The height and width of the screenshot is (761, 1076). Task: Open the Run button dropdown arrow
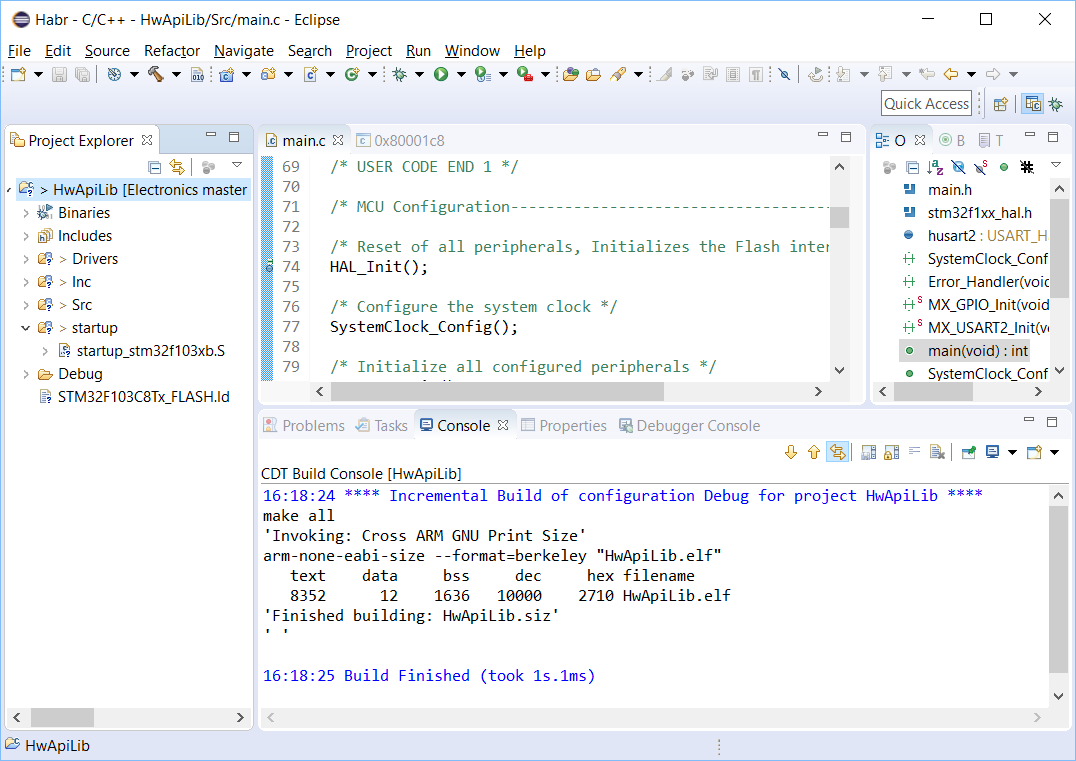(460, 74)
